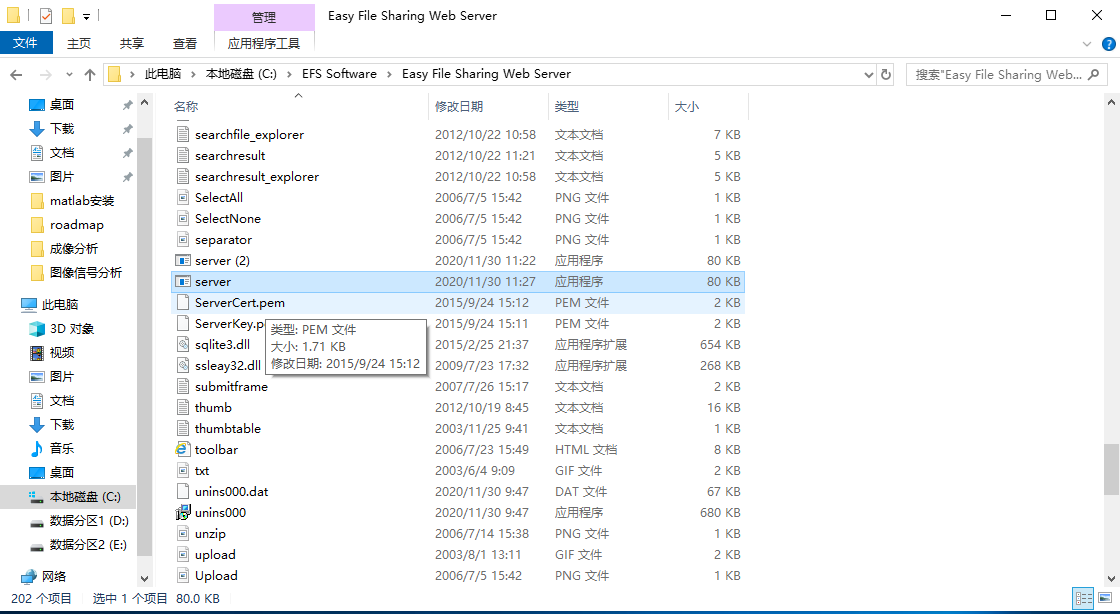Click the Back navigation arrow

[x=16, y=74]
